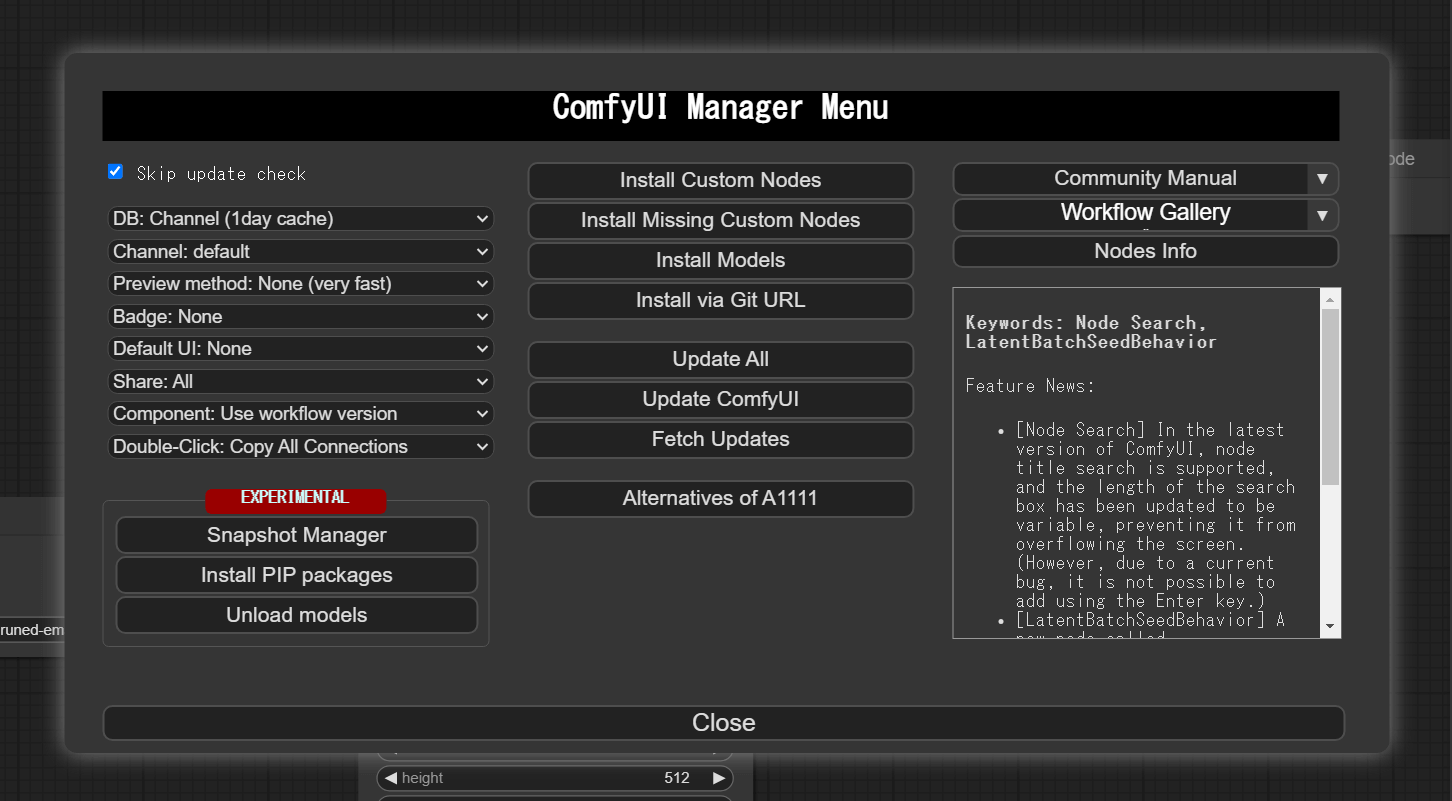Expand the Community Manual dropdown arrow
The width and height of the screenshot is (1452, 801).
point(1322,178)
